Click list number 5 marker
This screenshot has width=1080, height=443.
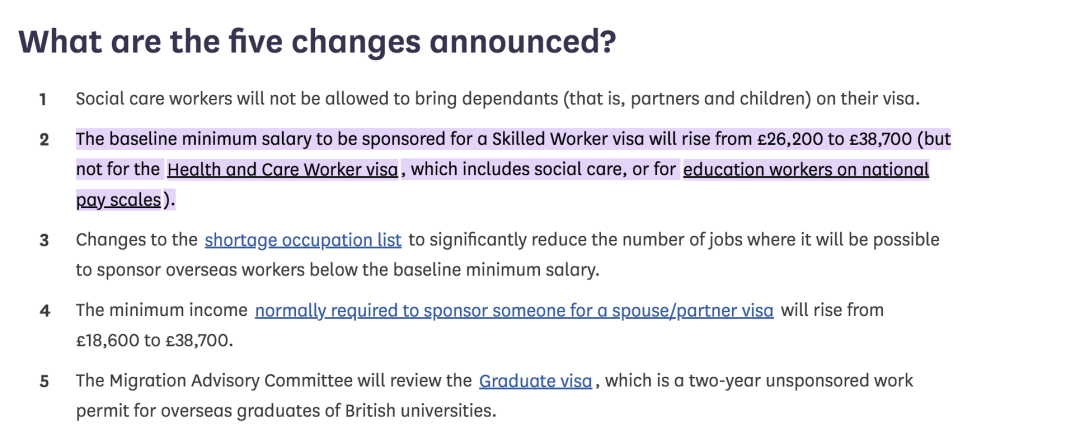click(x=44, y=381)
